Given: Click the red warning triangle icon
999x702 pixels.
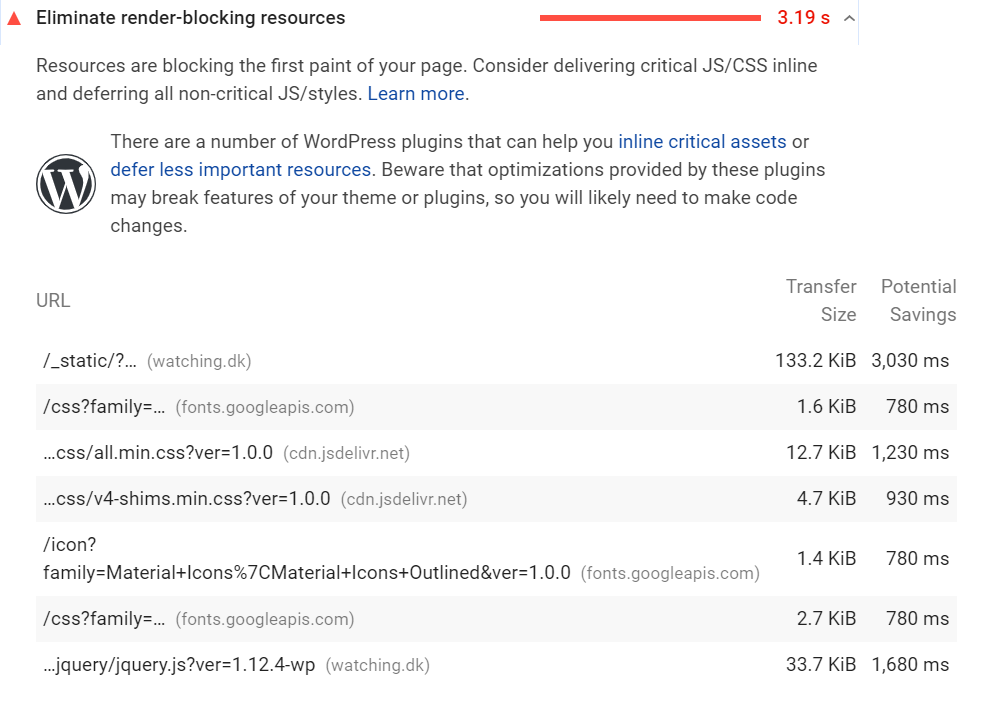Looking at the screenshot, I should tap(14, 18).
